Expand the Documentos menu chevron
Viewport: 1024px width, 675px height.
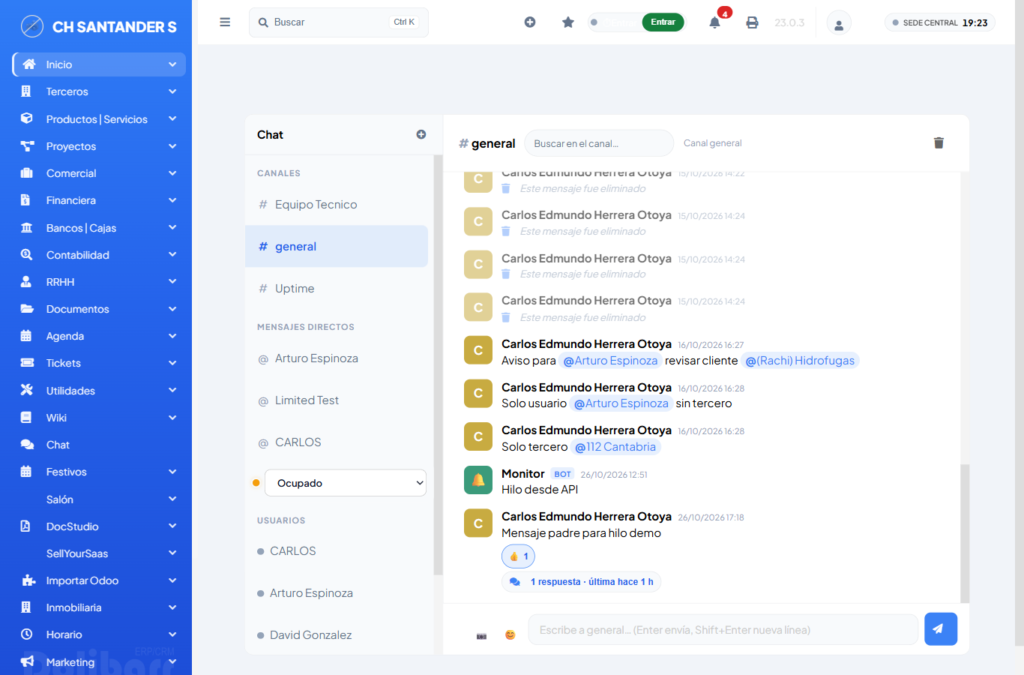pyautogui.click(x=172, y=309)
